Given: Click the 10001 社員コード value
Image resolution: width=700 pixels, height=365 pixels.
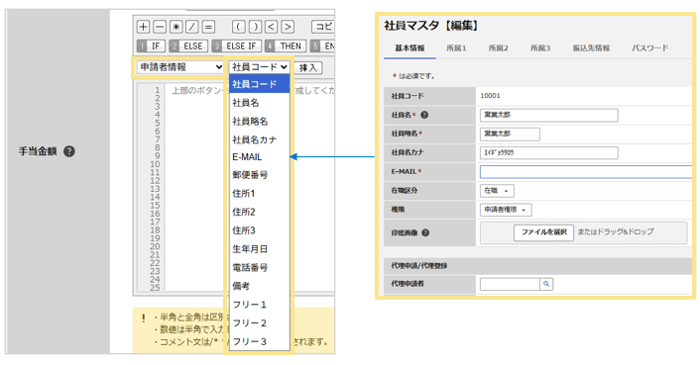Looking at the screenshot, I should [x=490, y=95].
